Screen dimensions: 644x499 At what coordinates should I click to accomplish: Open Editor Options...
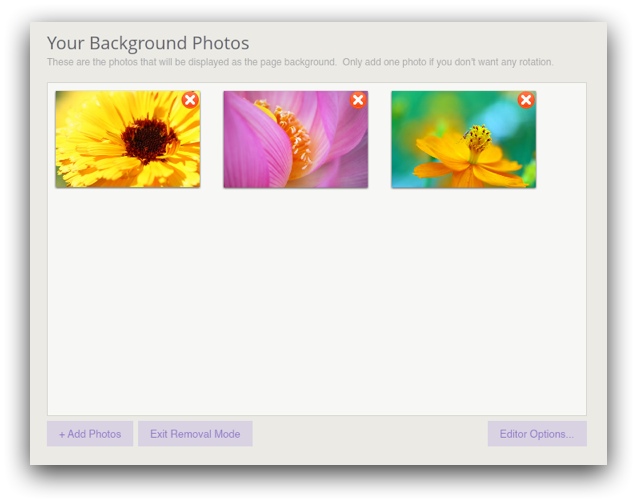pyautogui.click(x=537, y=434)
